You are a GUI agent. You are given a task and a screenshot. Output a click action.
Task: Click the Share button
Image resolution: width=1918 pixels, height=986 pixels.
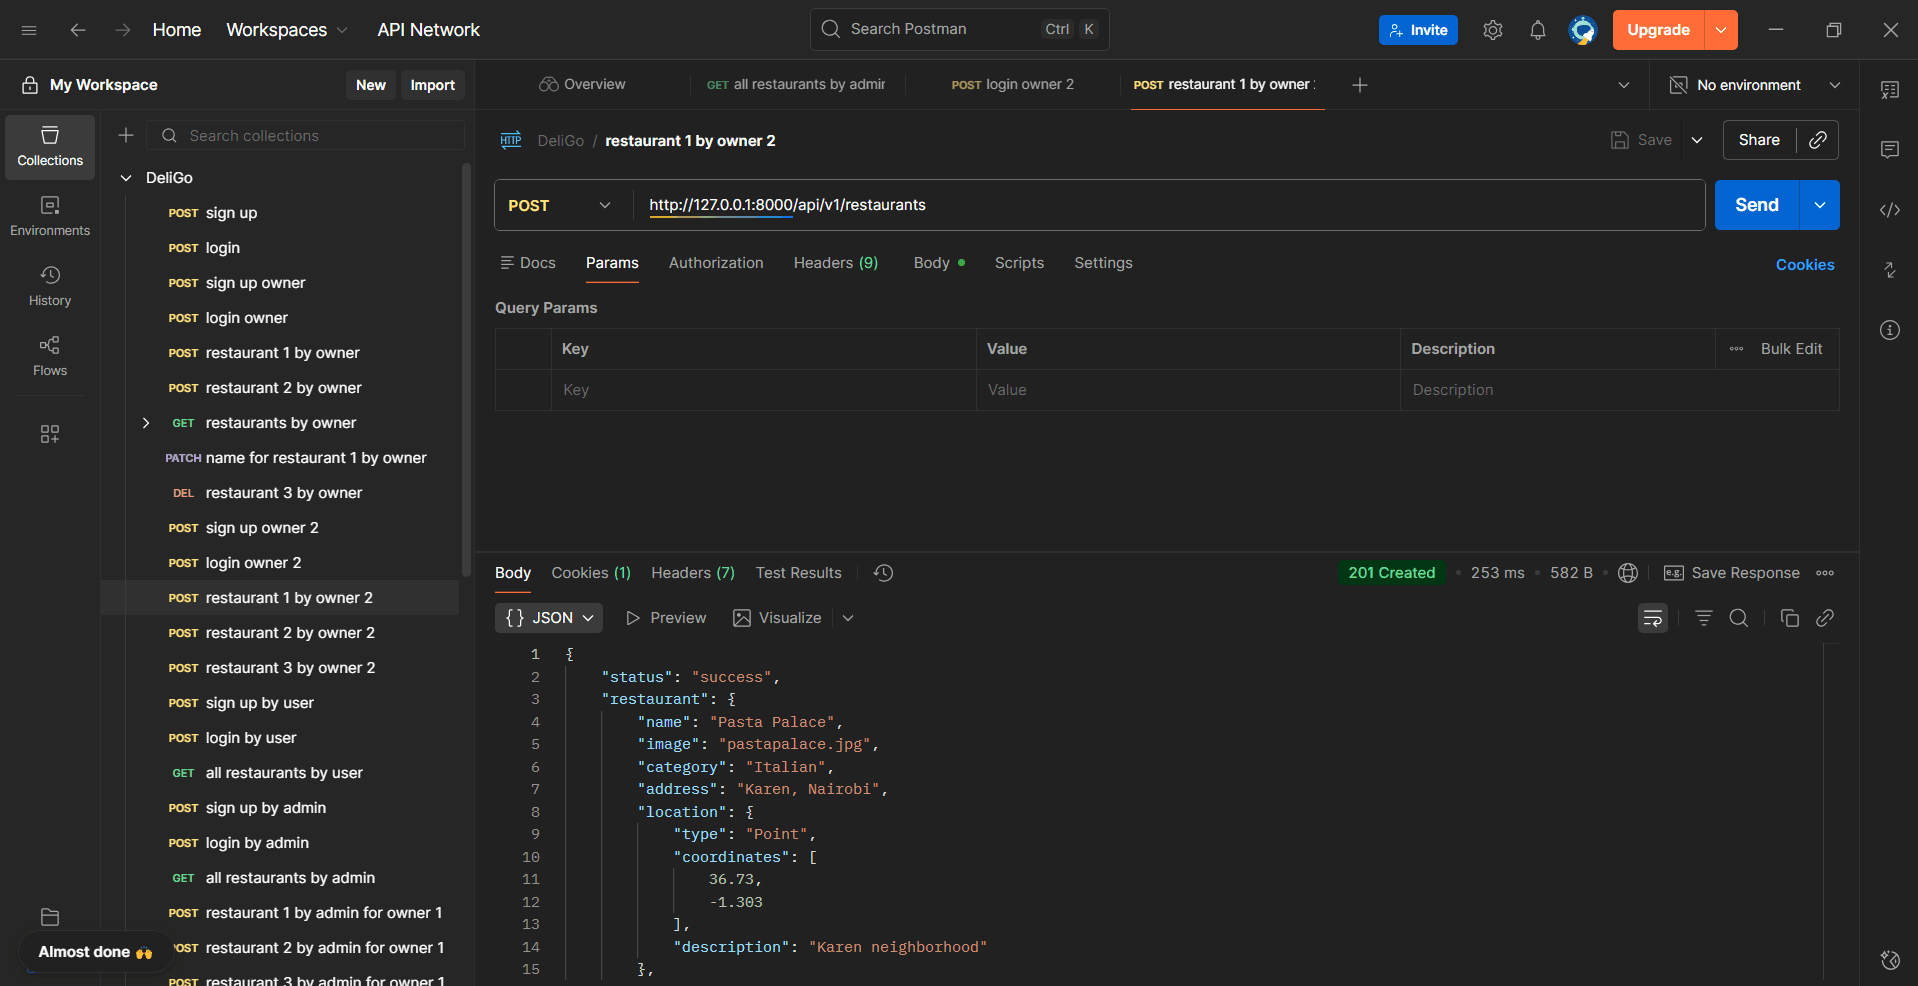coord(1759,140)
